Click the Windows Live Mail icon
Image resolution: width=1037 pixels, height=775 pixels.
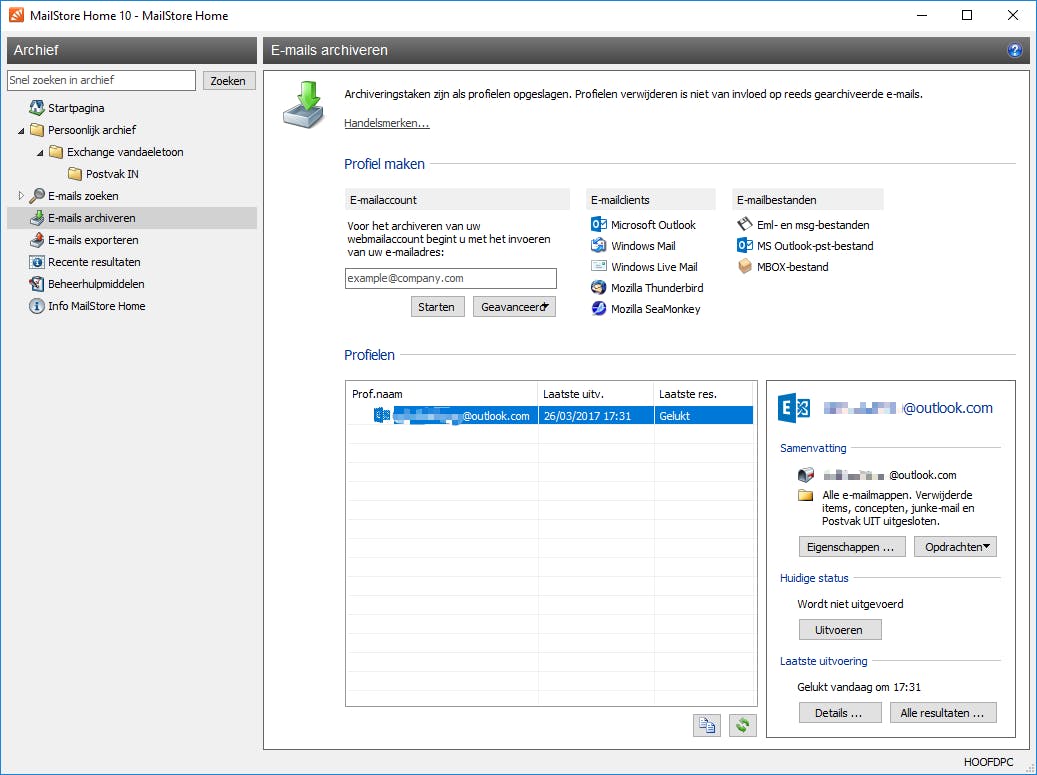coord(599,266)
